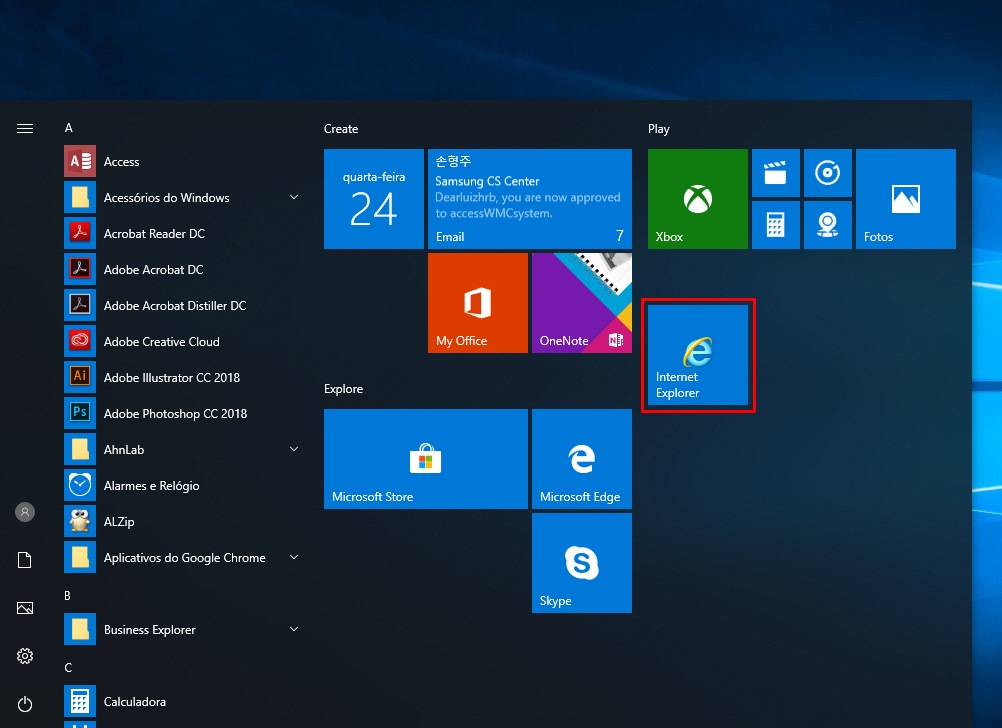Viewport: 1002px width, 728px height.
Task: Launch Adobe Illustrator CC 2018
Action: tap(182, 378)
